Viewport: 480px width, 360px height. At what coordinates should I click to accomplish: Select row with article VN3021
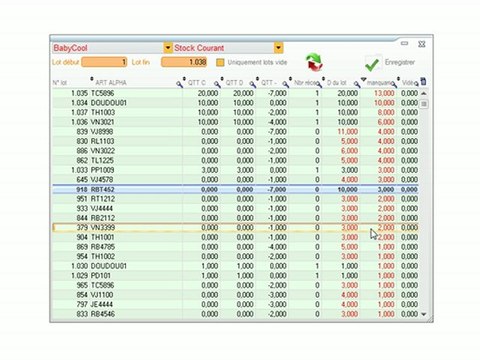(x=235, y=122)
